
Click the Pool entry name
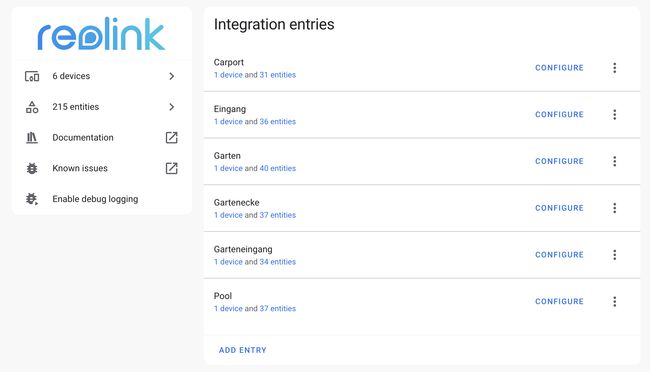tap(223, 296)
